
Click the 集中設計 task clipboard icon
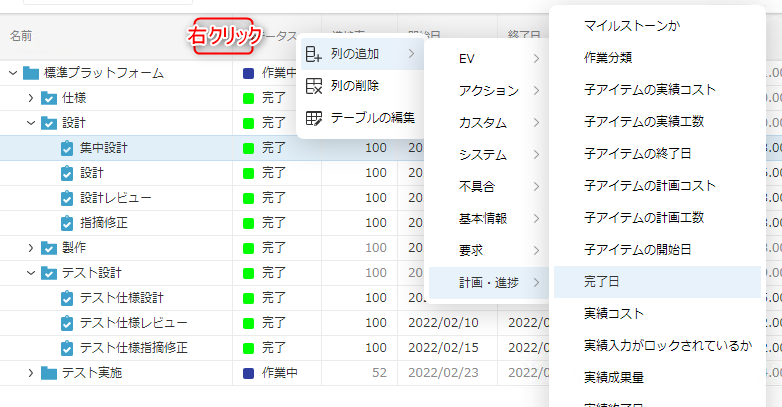[67, 148]
